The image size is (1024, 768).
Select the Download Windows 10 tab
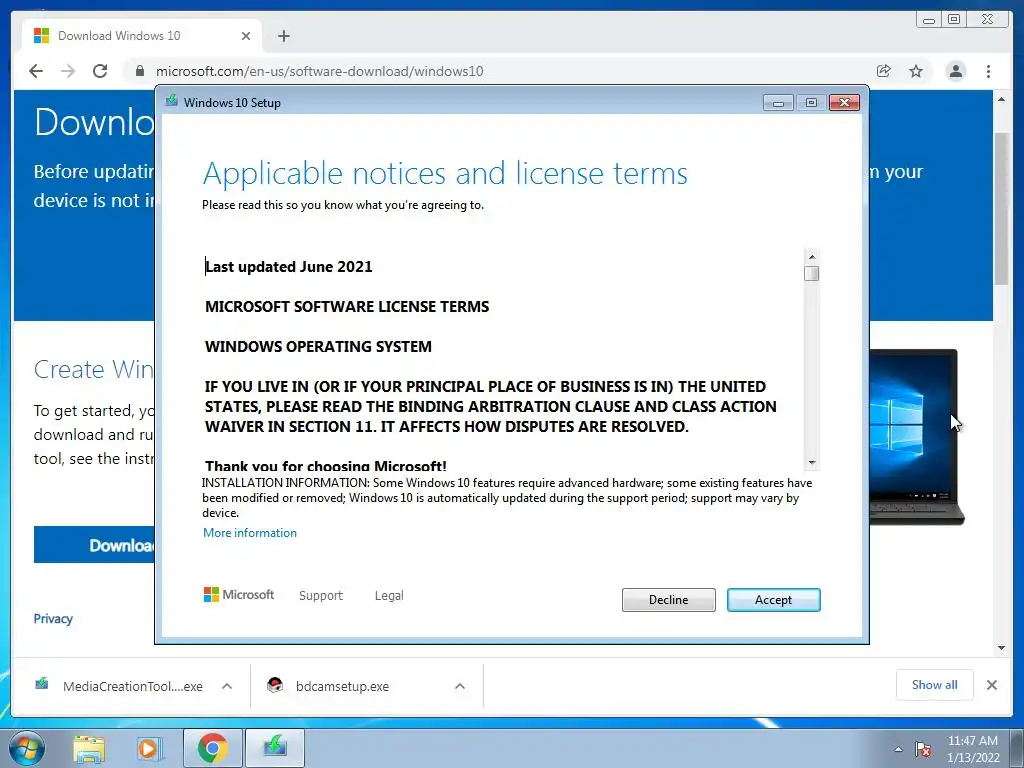pos(140,36)
